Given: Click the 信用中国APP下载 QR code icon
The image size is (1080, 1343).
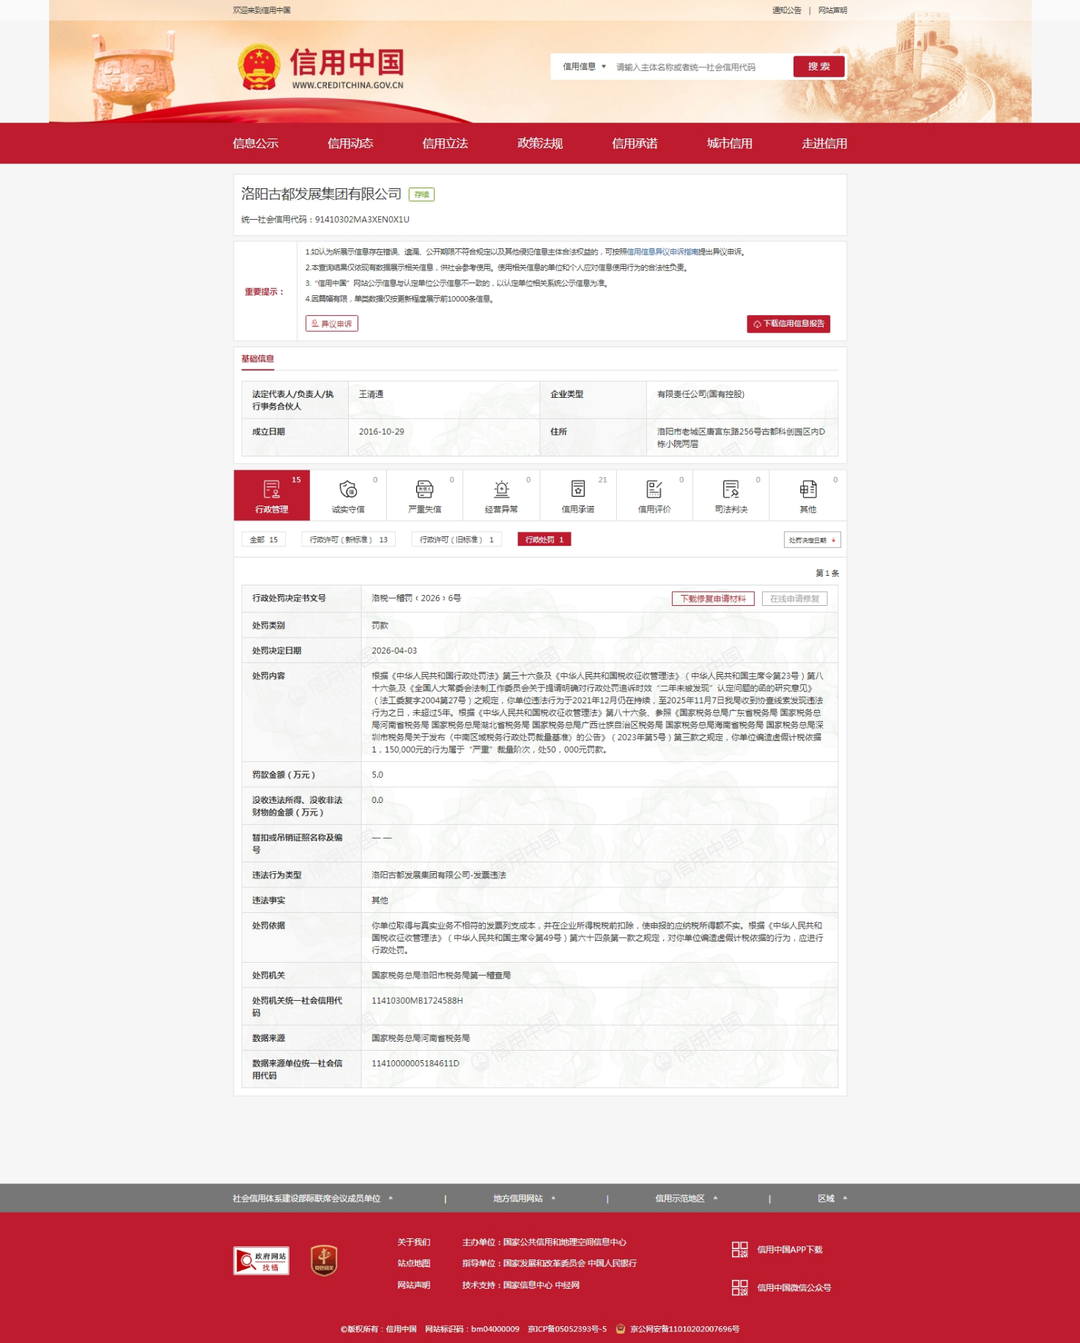Looking at the screenshot, I should pos(740,1250).
